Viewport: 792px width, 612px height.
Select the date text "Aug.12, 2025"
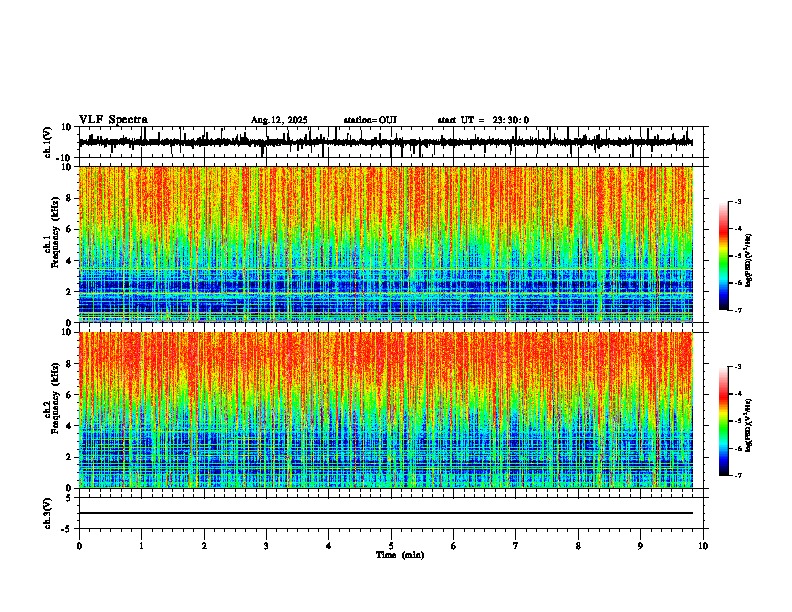click(279, 120)
